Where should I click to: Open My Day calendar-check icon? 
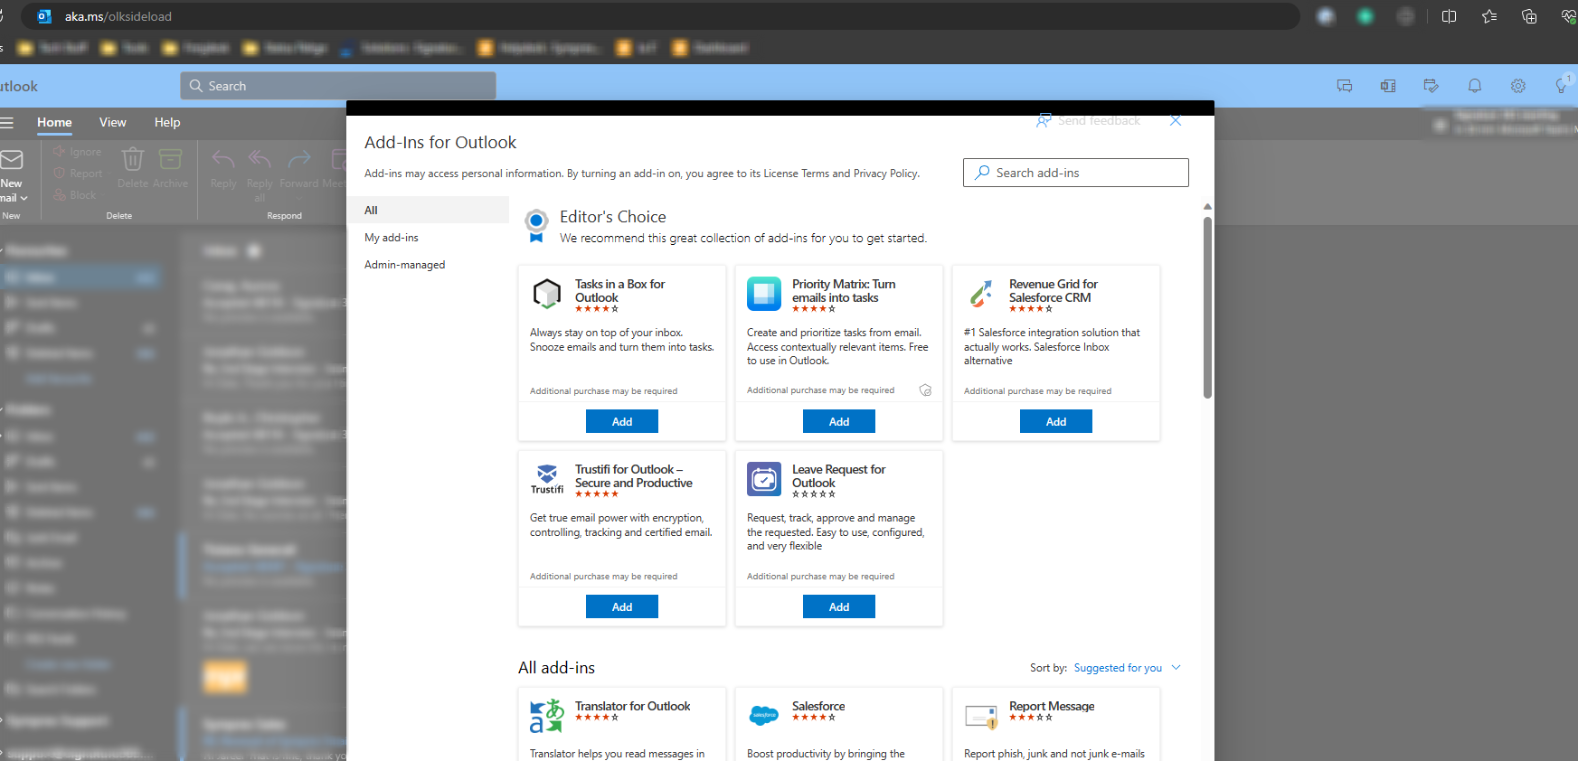point(1431,86)
